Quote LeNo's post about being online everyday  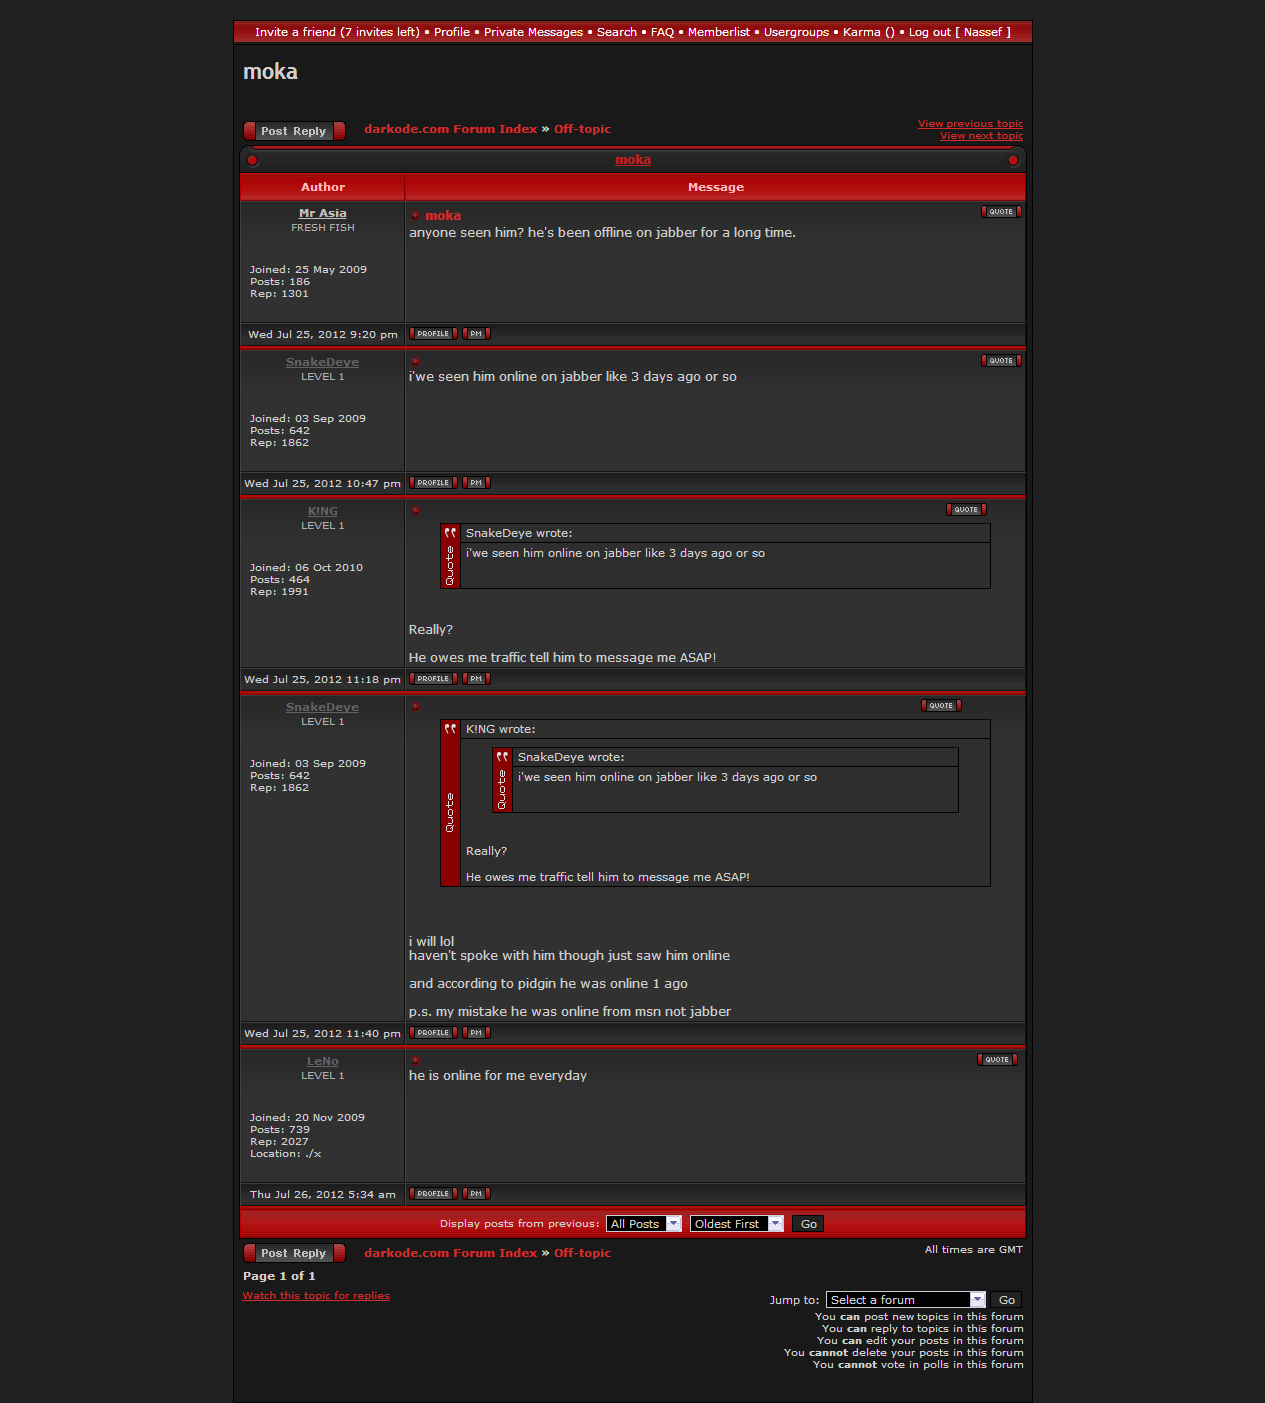[997, 1060]
